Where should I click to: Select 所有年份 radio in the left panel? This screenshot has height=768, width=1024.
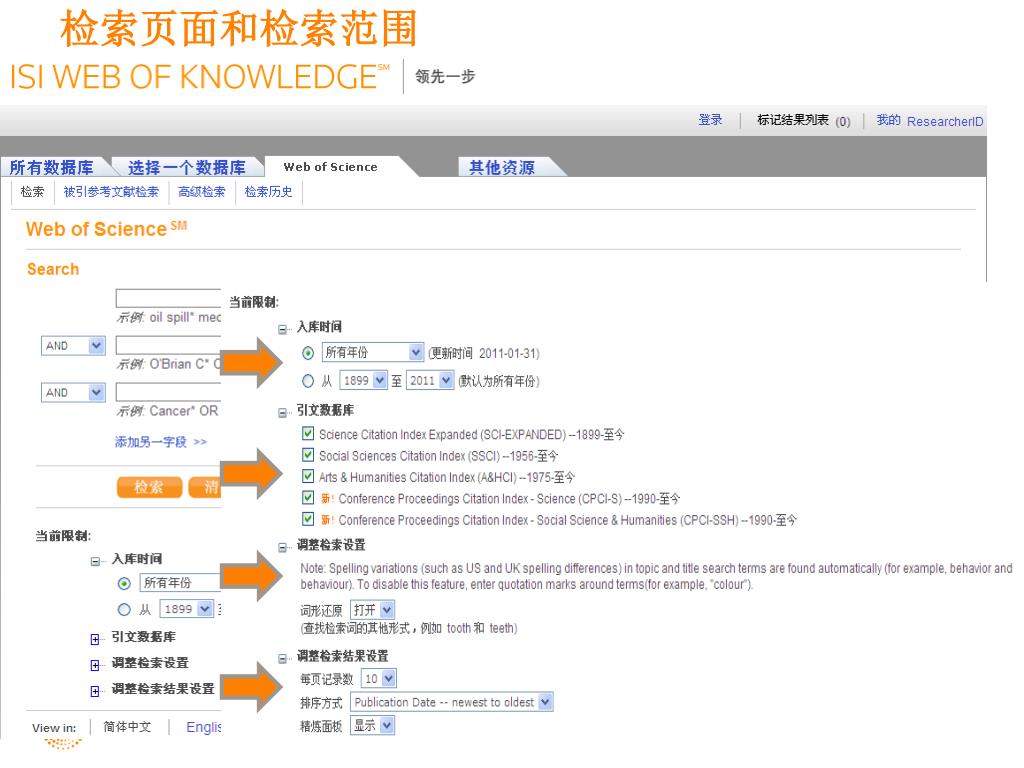(x=124, y=583)
